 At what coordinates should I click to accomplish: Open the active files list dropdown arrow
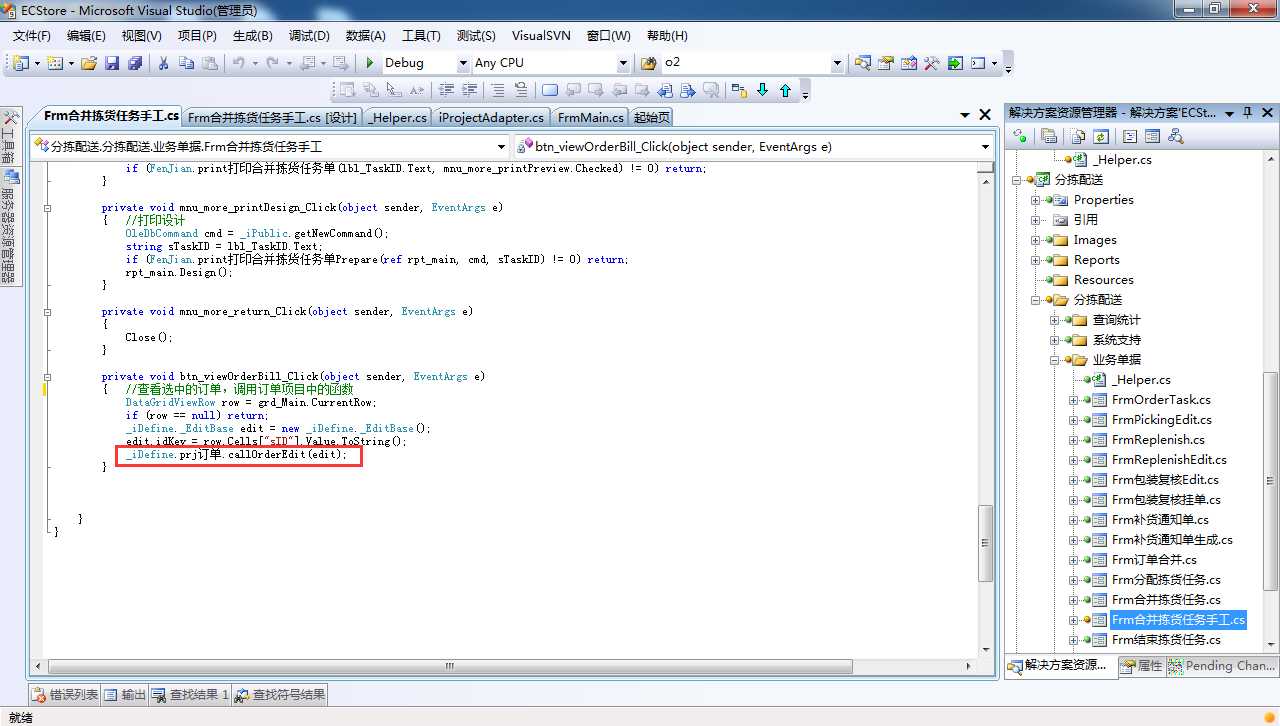click(x=965, y=116)
